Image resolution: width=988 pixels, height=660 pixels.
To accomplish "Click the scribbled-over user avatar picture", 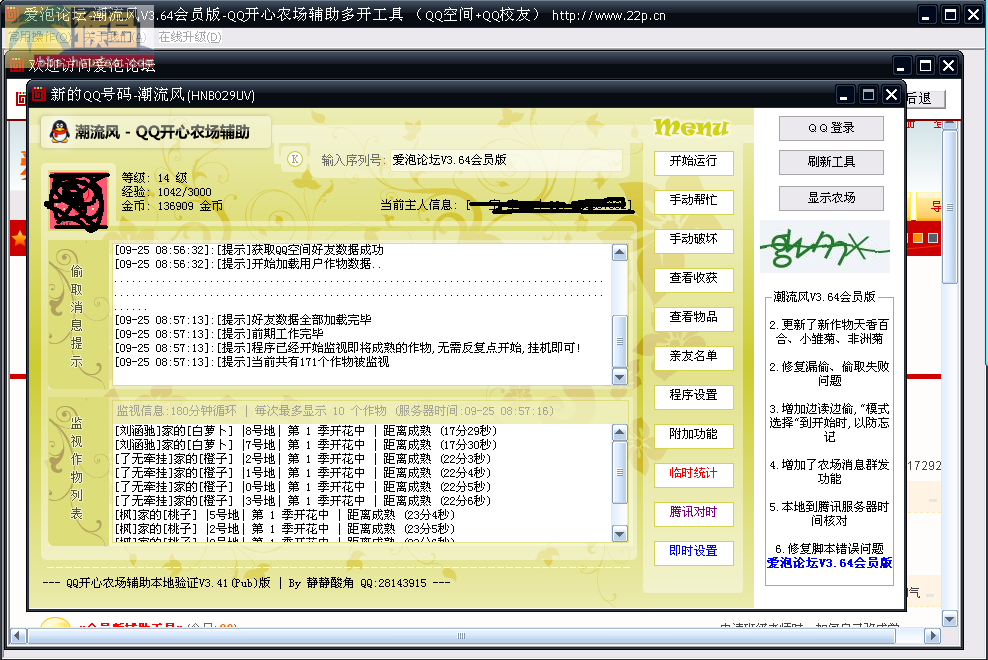I will tap(78, 200).
